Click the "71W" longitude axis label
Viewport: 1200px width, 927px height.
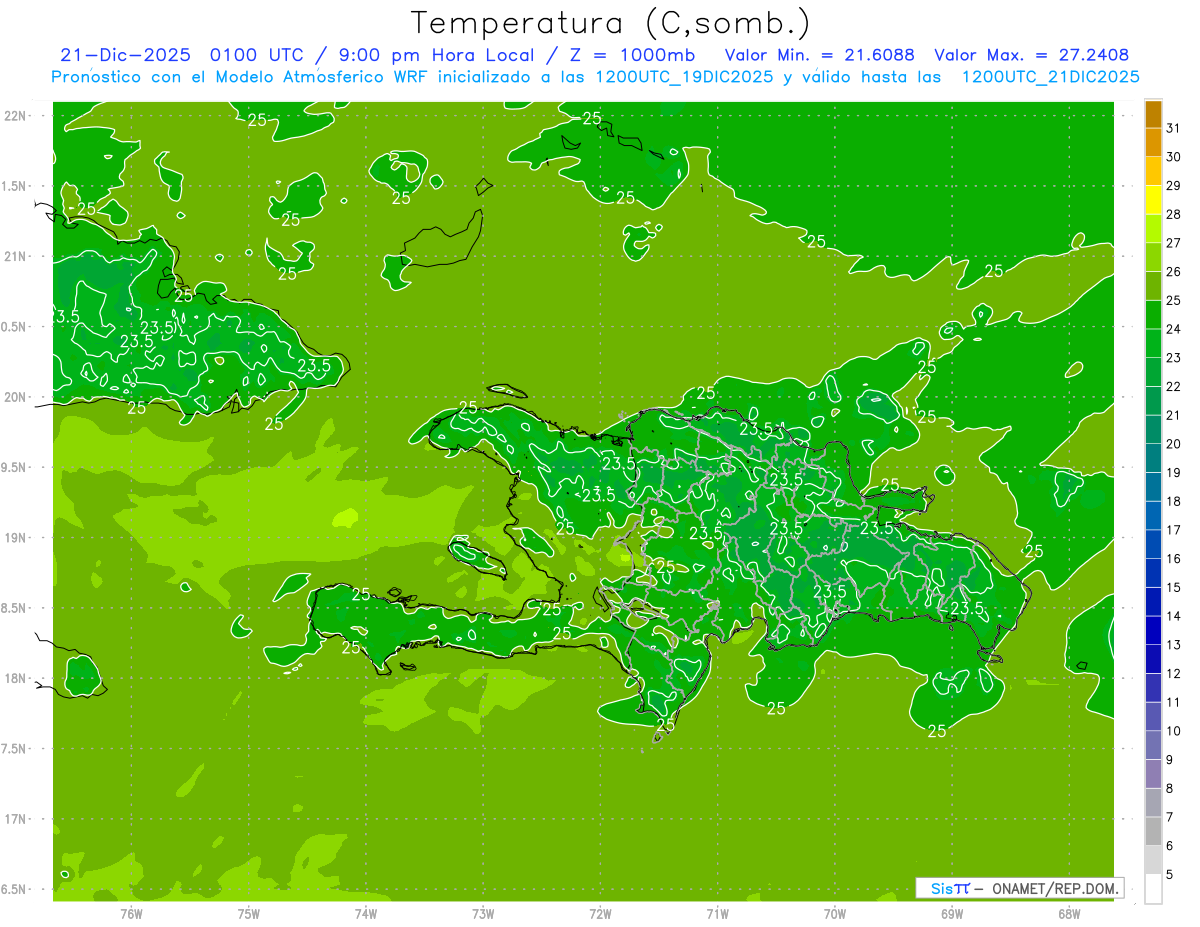(x=717, y=913)
